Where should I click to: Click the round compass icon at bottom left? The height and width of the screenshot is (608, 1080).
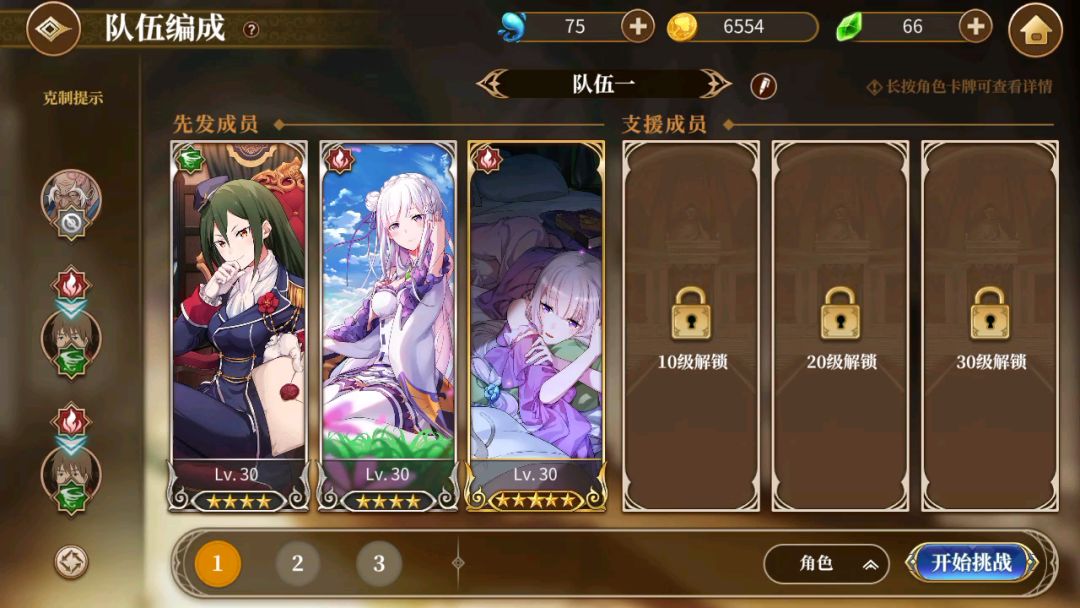pyautogui.click(x=71, y=561)
